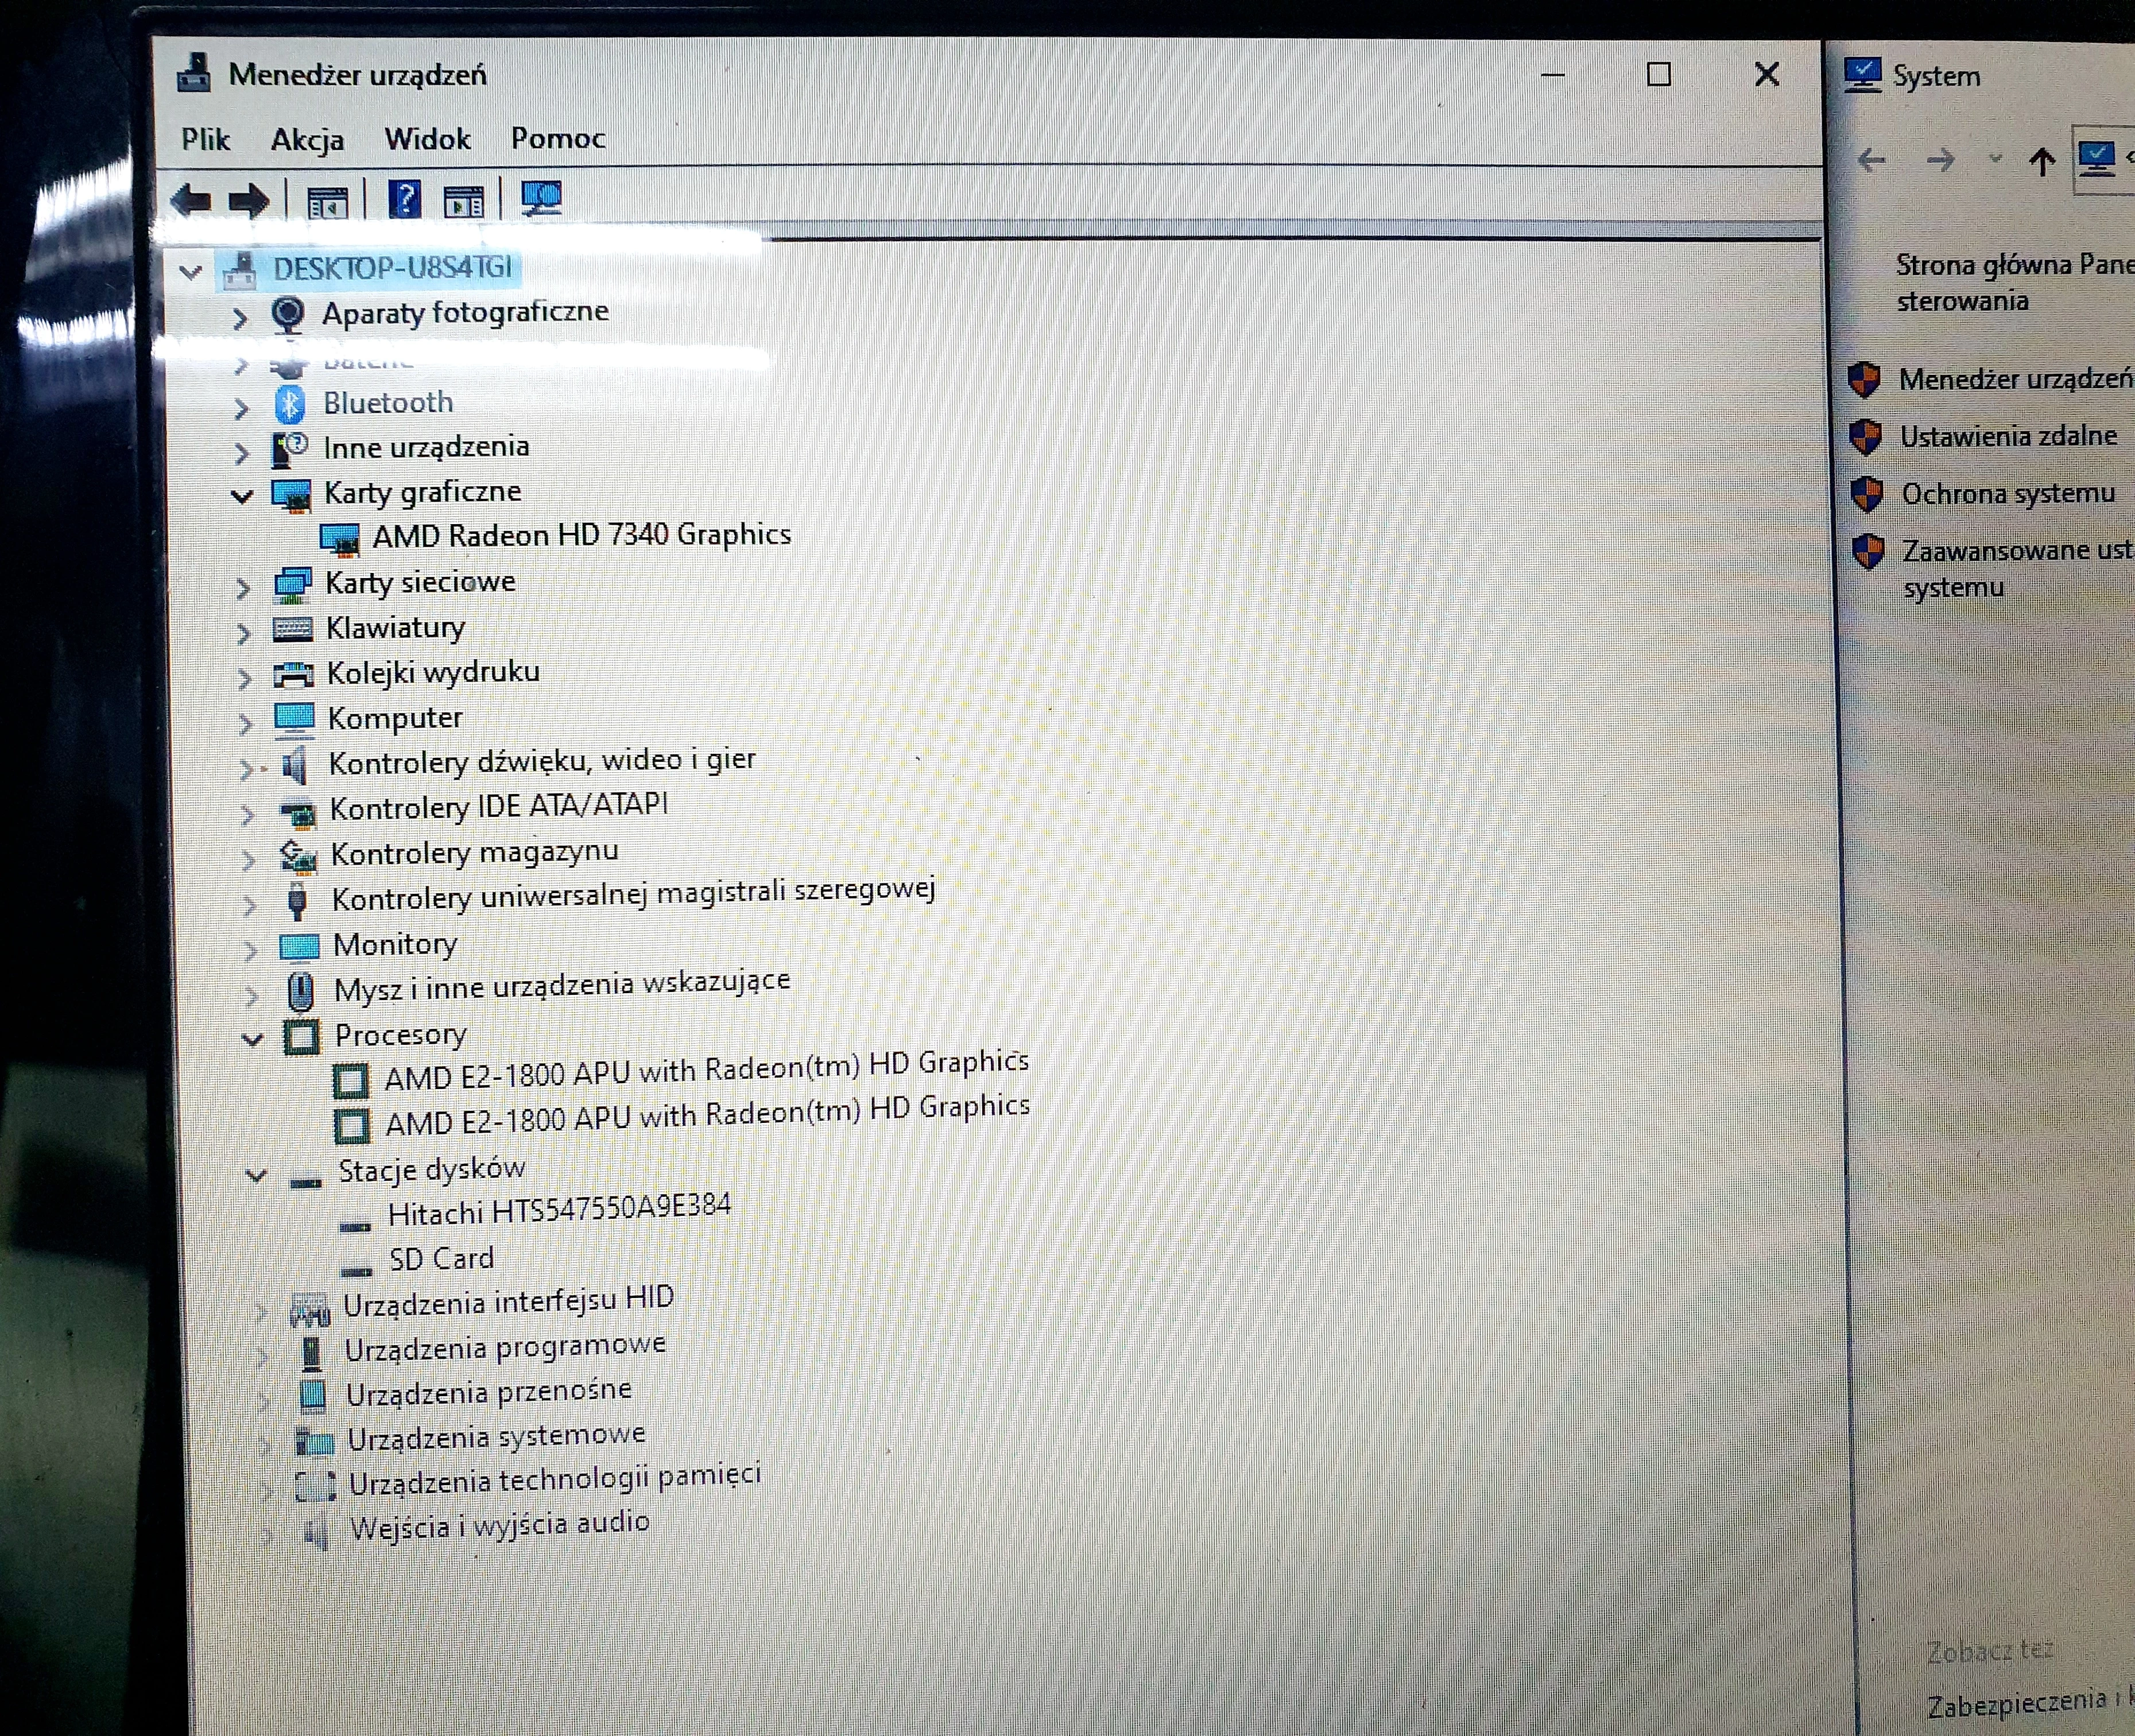Screen dimensions: 2135x1736
Task: Open Zaawansowane ustawienia systemu link
Action: (2018, 568)
